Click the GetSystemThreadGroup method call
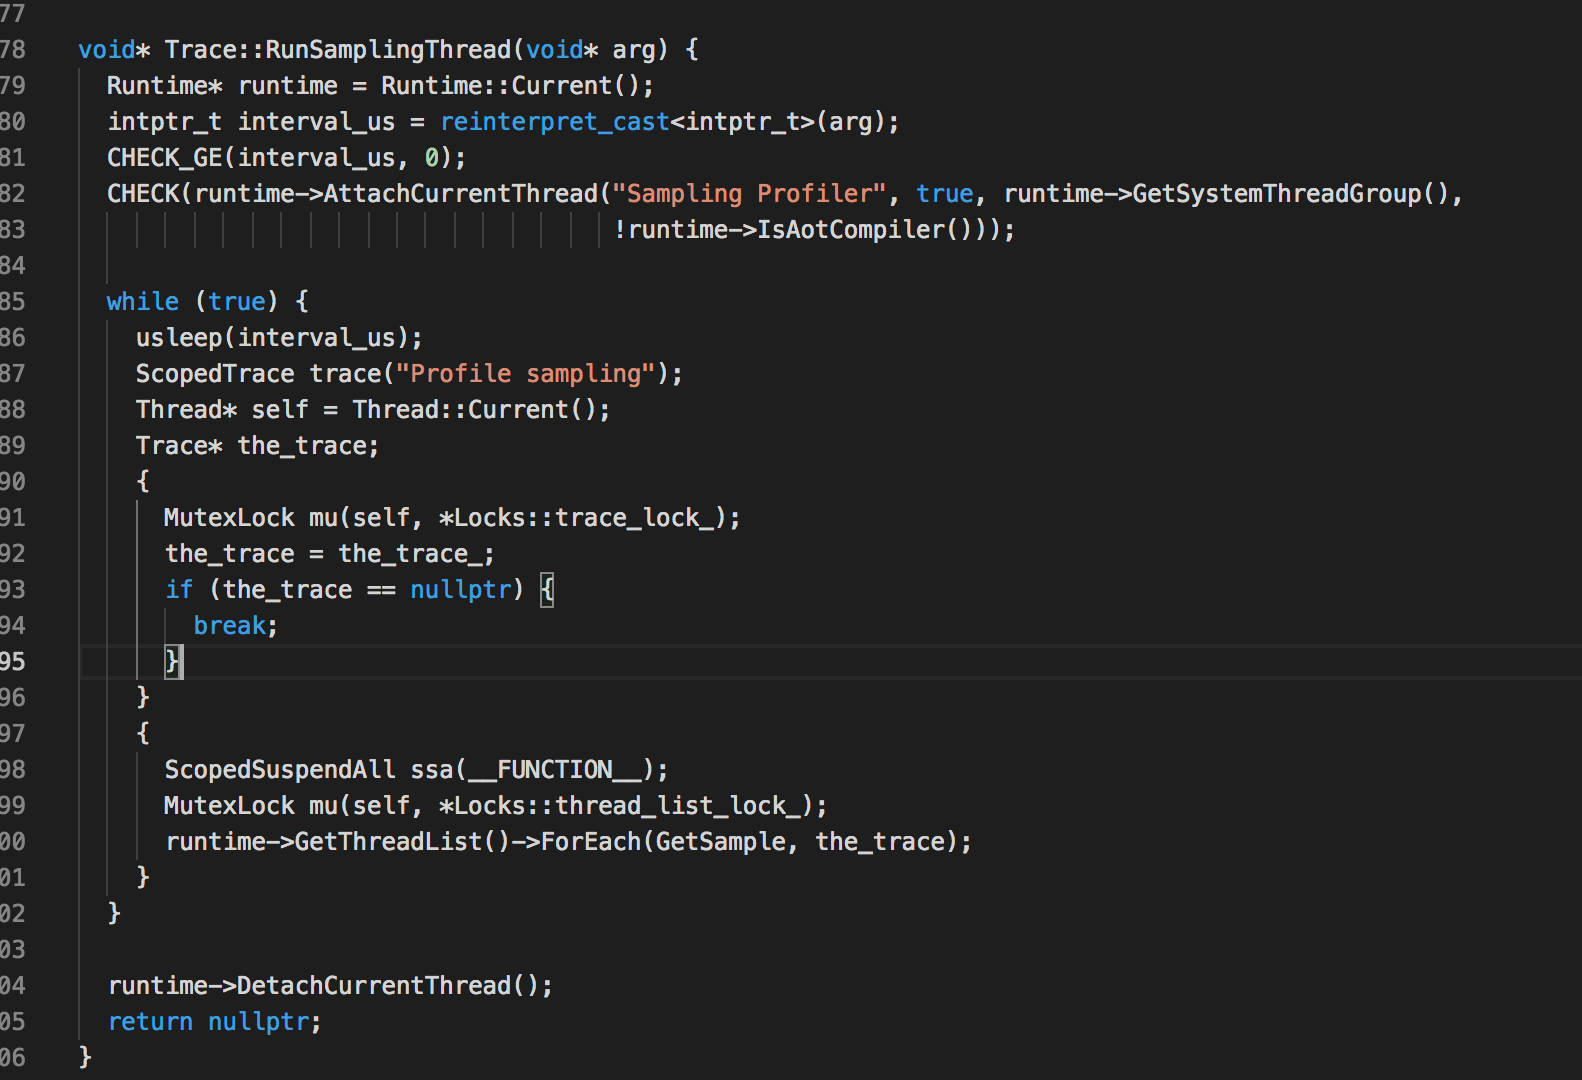This screenshot has width=1582, height=1080. click(x=1276, y=193)
